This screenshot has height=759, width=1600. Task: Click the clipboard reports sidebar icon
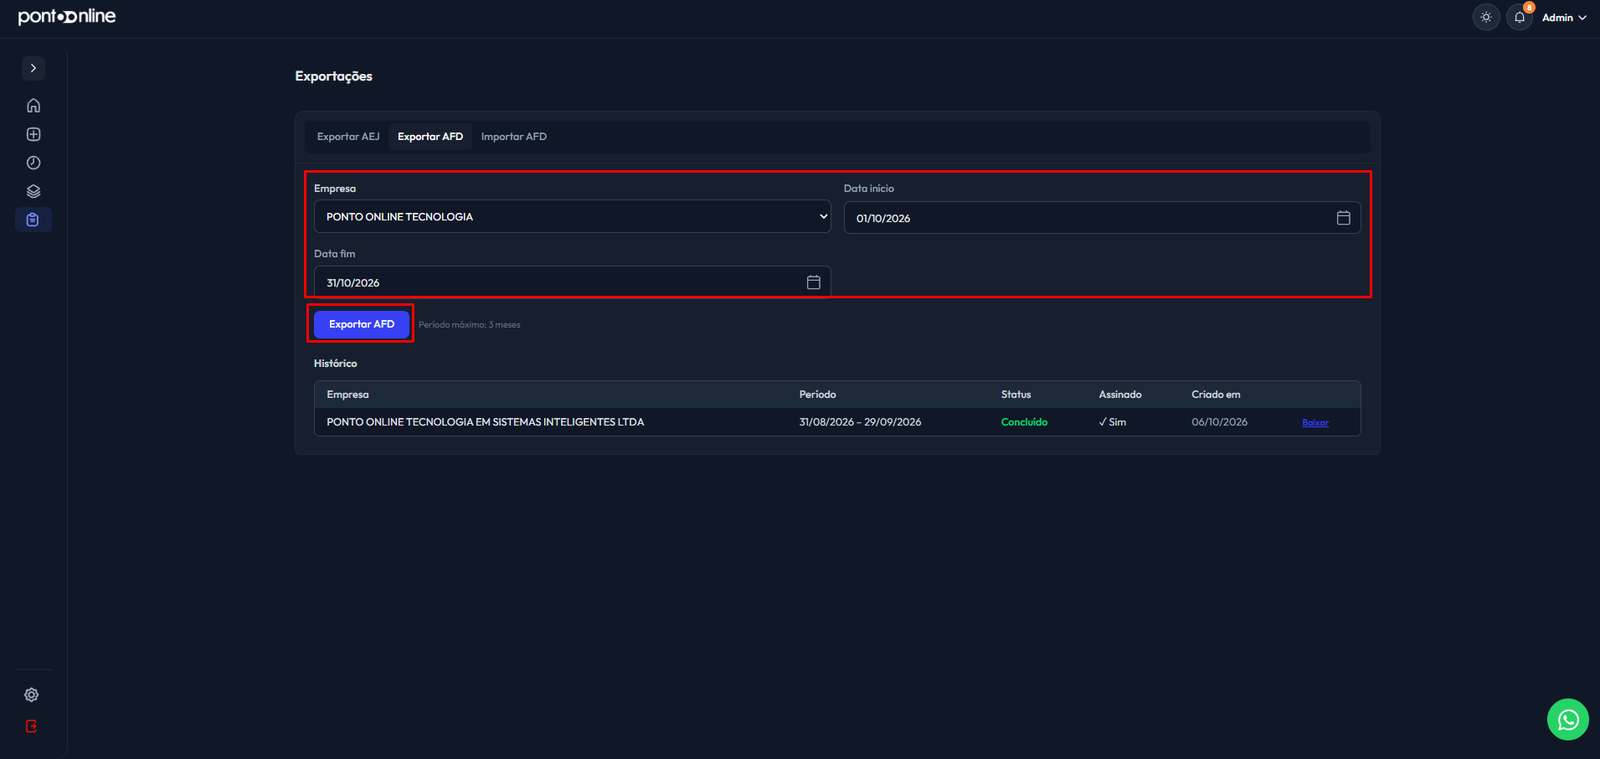tap(33, 220)
